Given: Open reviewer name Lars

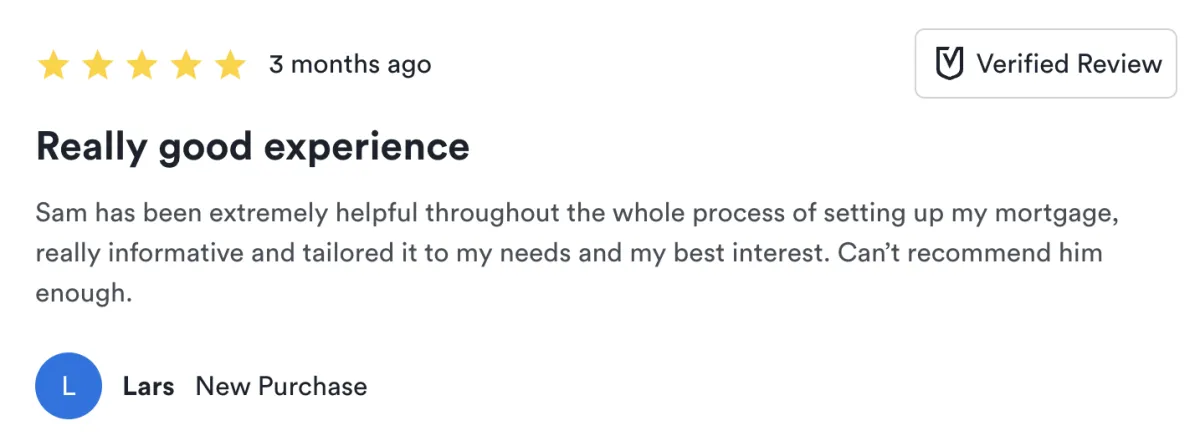Looking at the screenshot, I should [148, 386].
